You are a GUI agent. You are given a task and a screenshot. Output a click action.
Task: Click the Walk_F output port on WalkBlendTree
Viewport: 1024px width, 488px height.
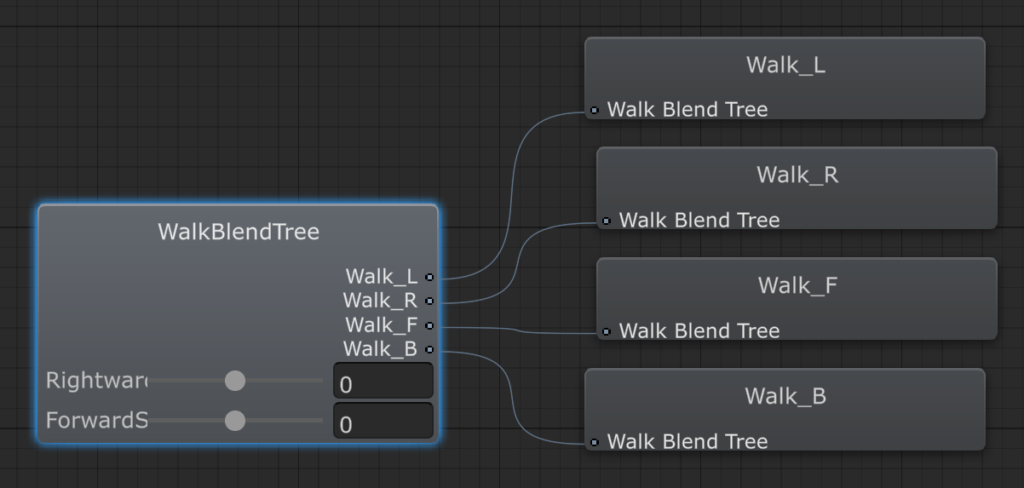(x=429, y=325)
